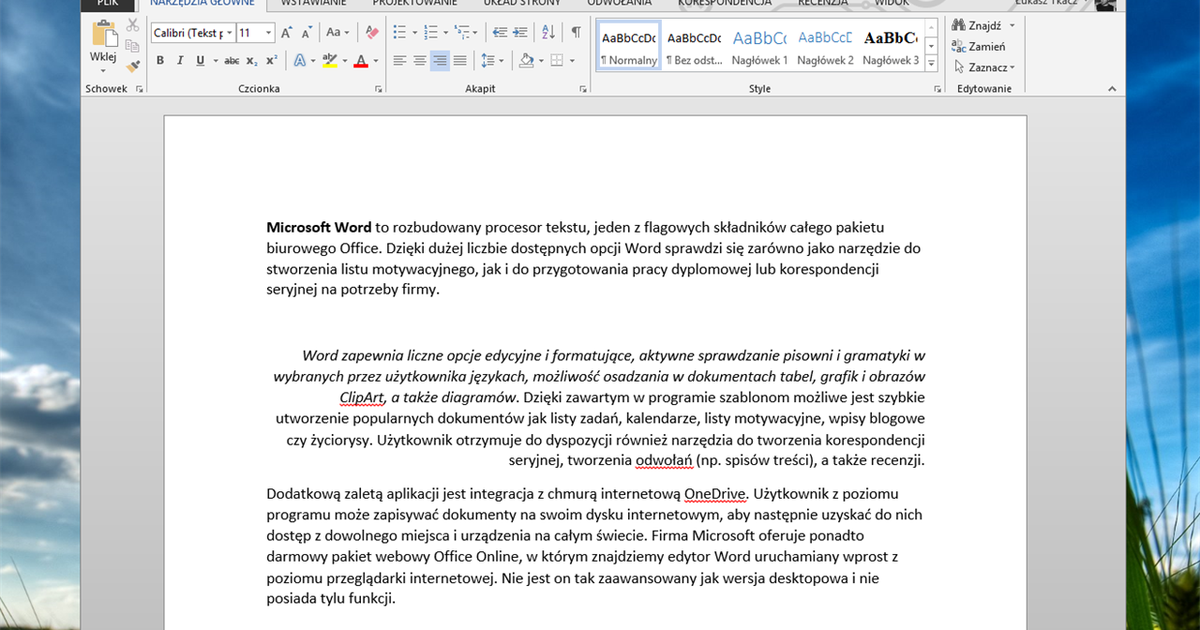Image resolution: width=1200 pixels, height=630 pixels.
Task: Click the Clear All Formatting icon
Action: click(371, 31)
